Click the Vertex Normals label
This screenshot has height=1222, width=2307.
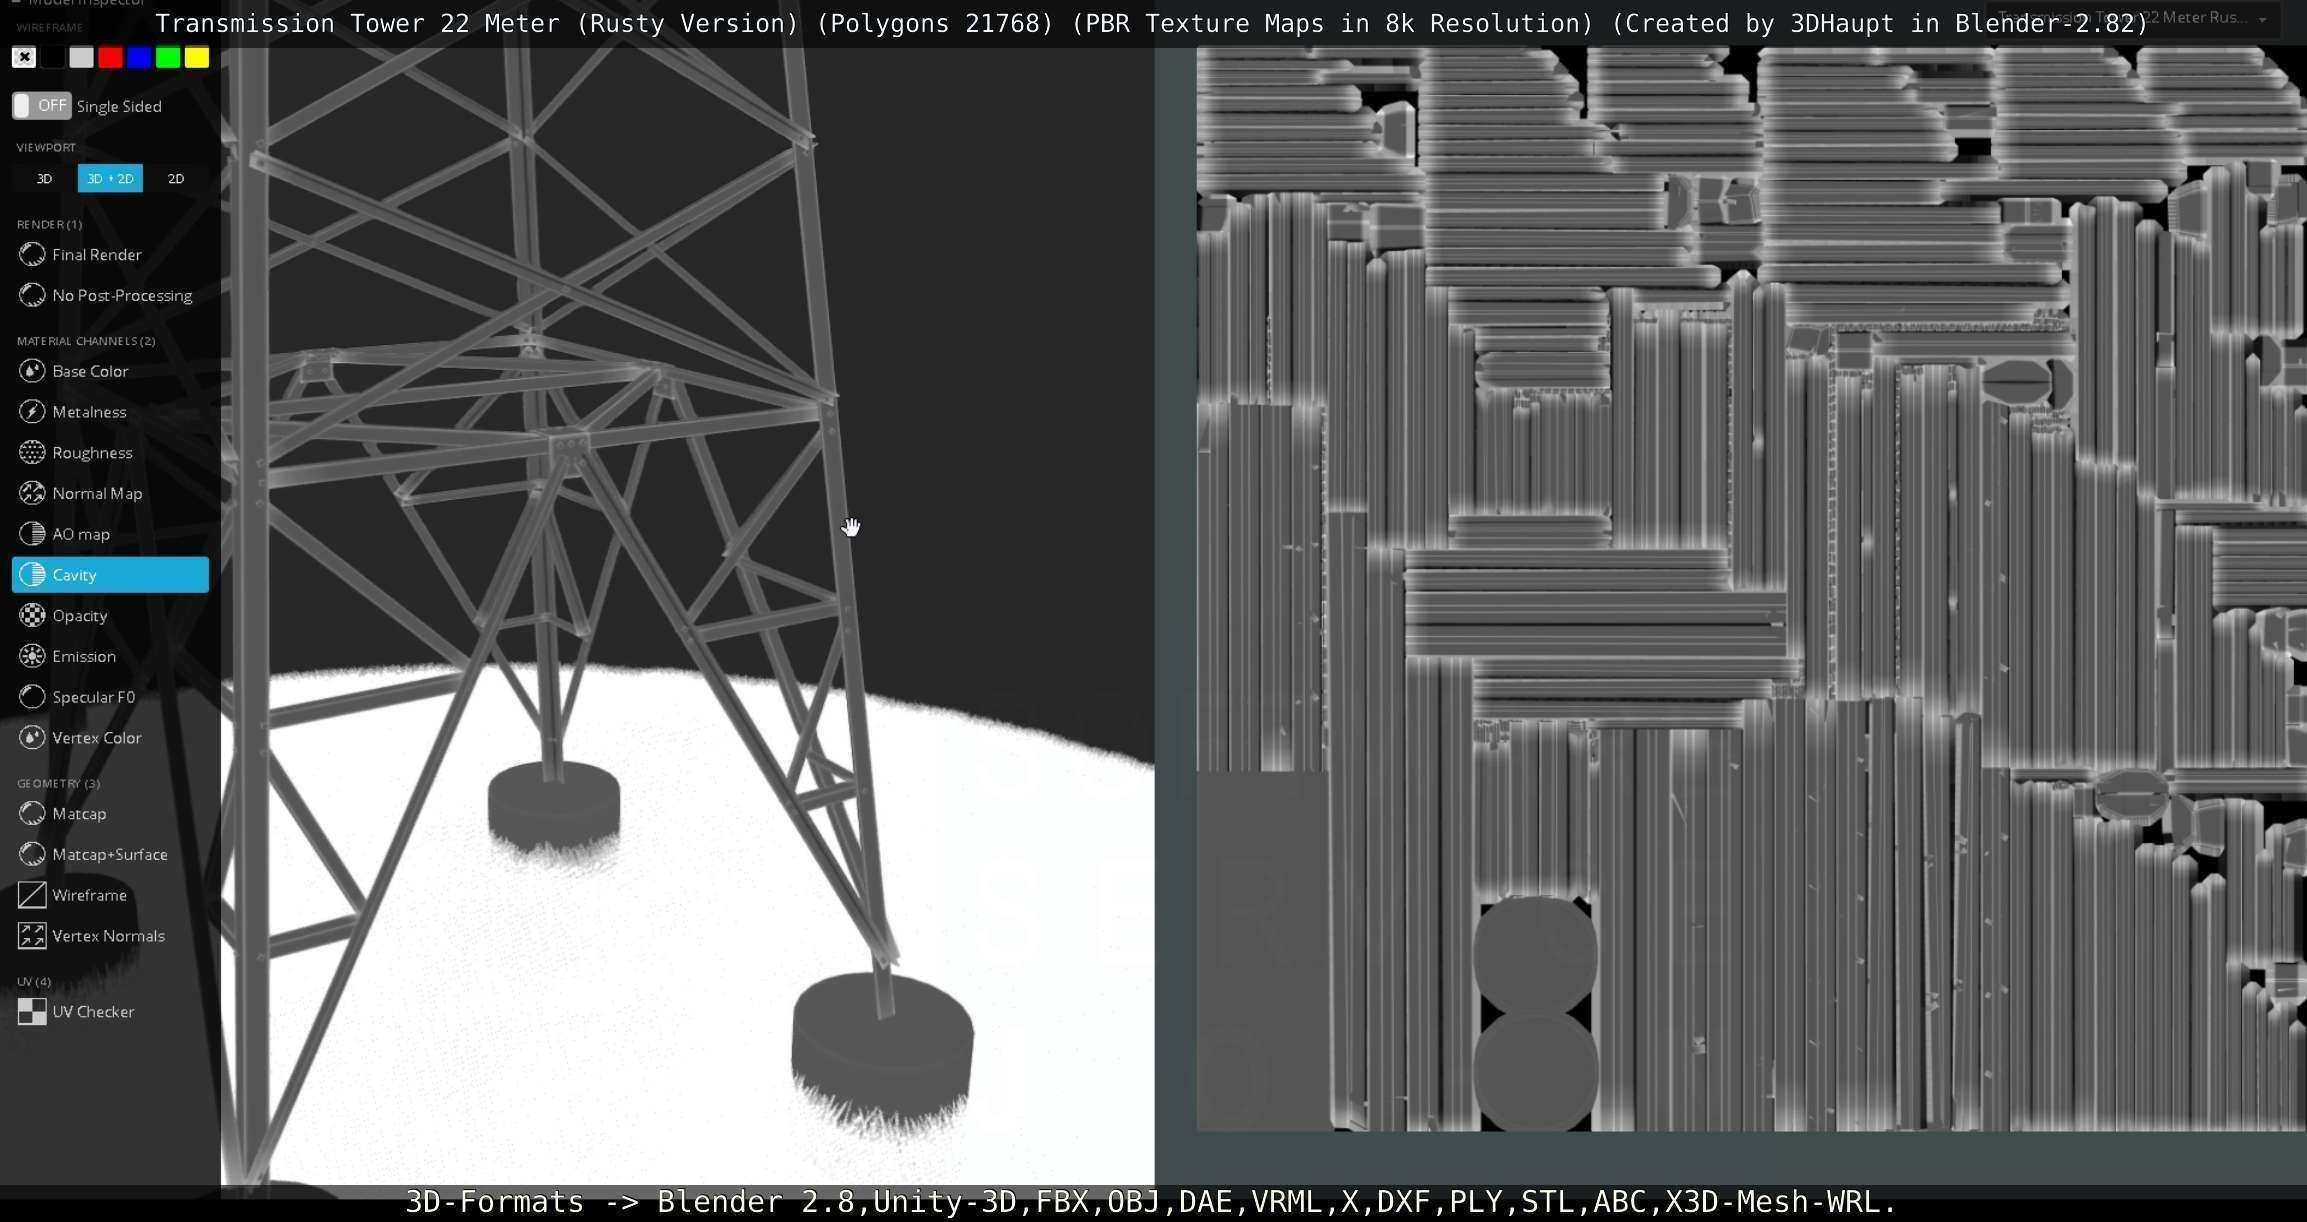coord(108,936)
